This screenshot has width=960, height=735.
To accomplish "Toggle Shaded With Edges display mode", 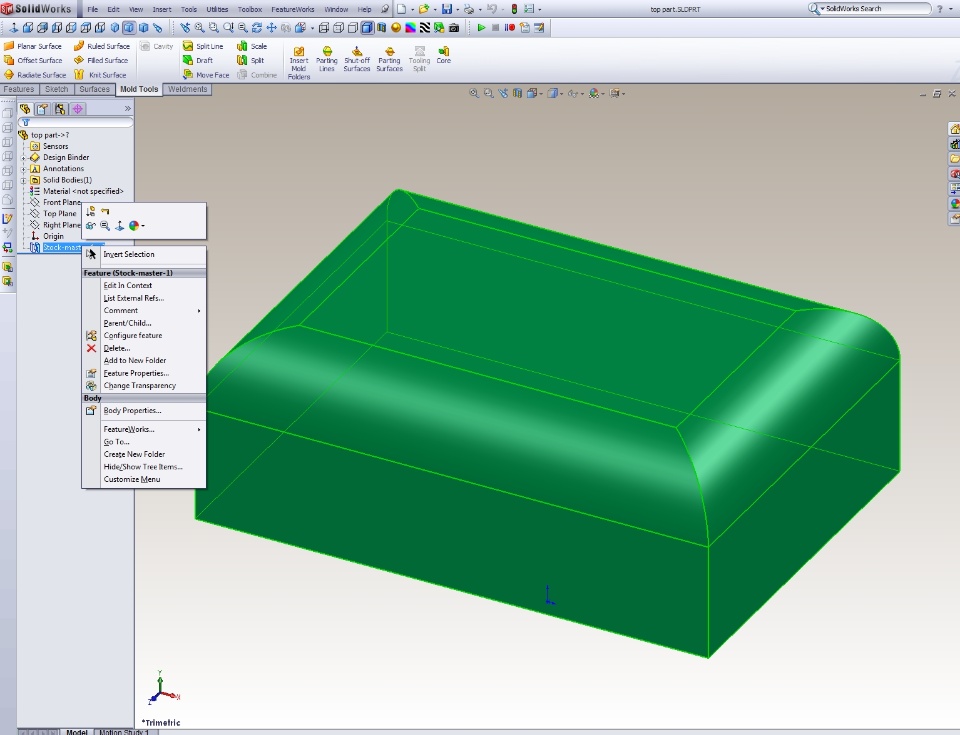I will point(367,28).
